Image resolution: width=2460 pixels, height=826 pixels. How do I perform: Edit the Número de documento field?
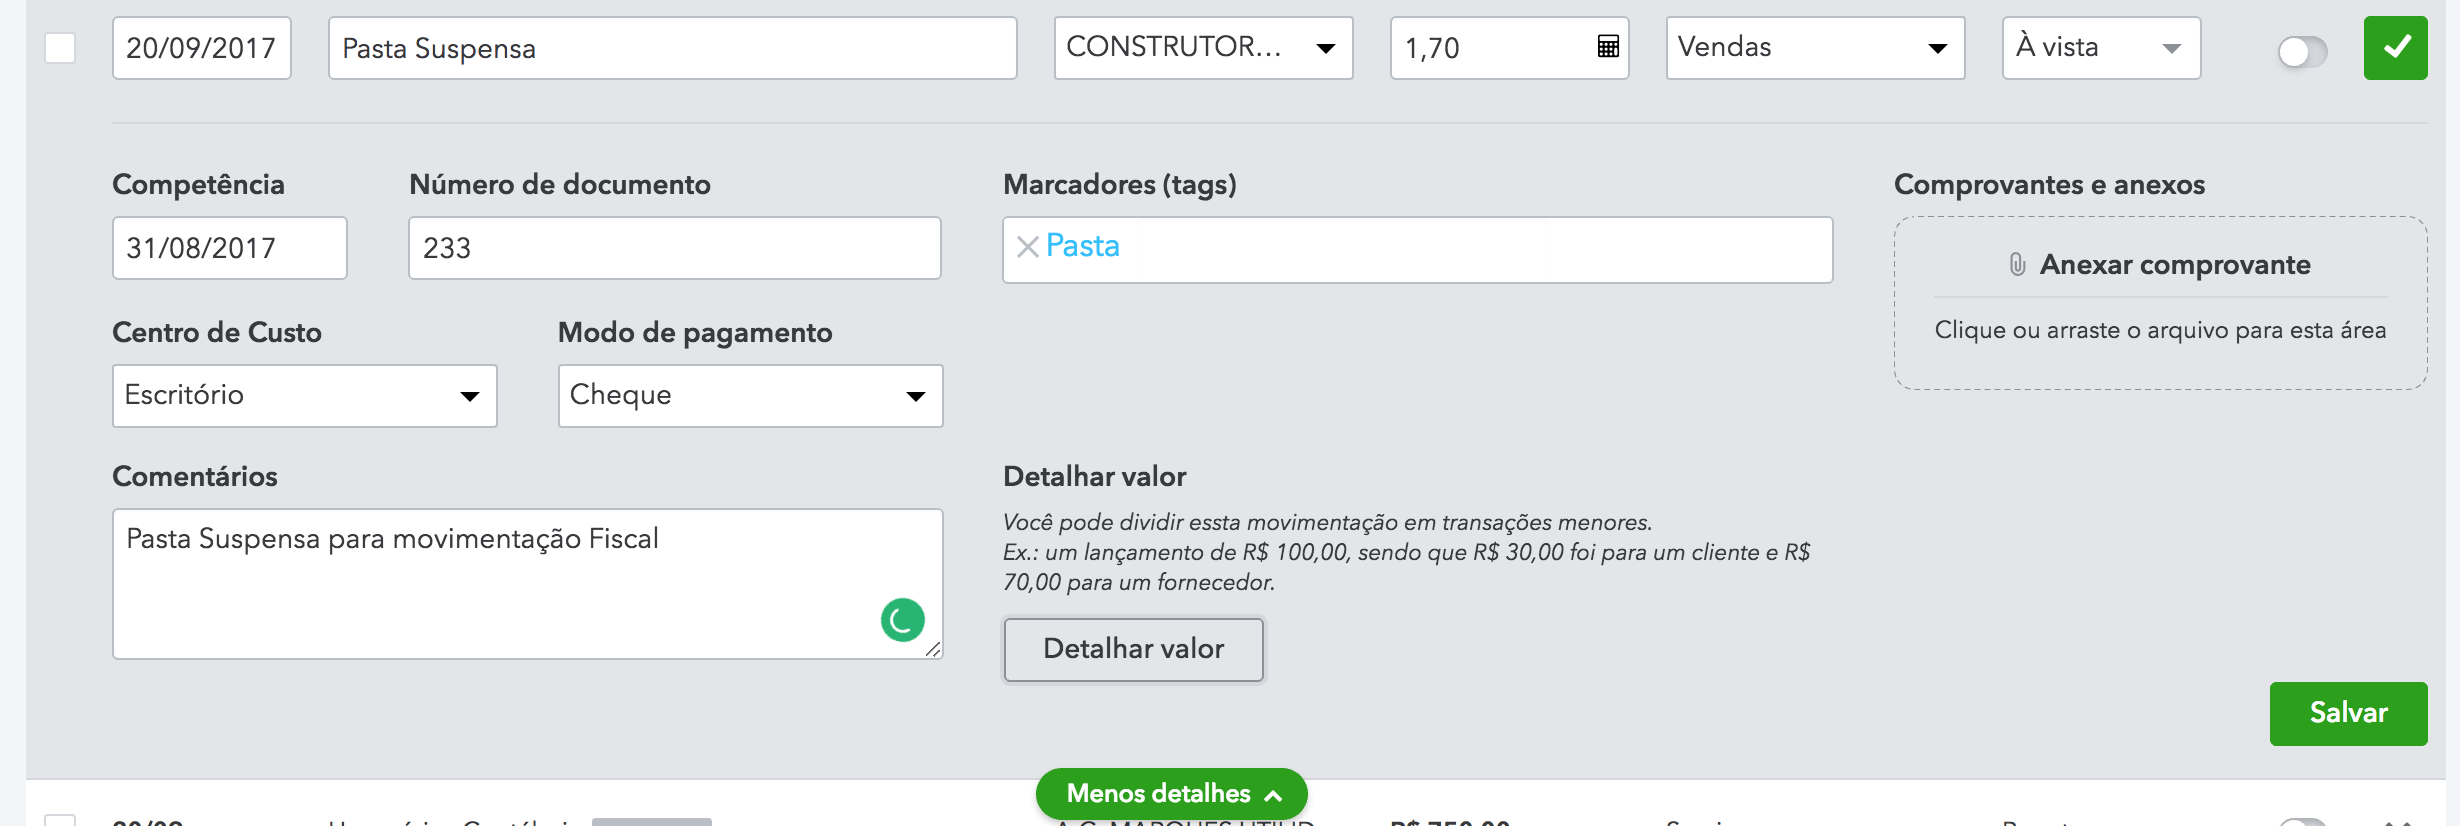(674, 248)
